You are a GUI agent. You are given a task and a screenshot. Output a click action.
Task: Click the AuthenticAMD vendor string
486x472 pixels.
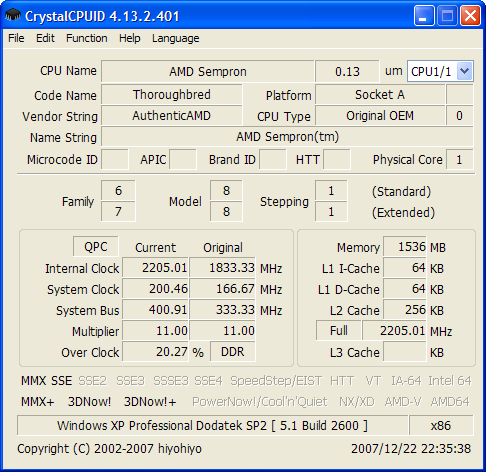click(x=172, y=116)
